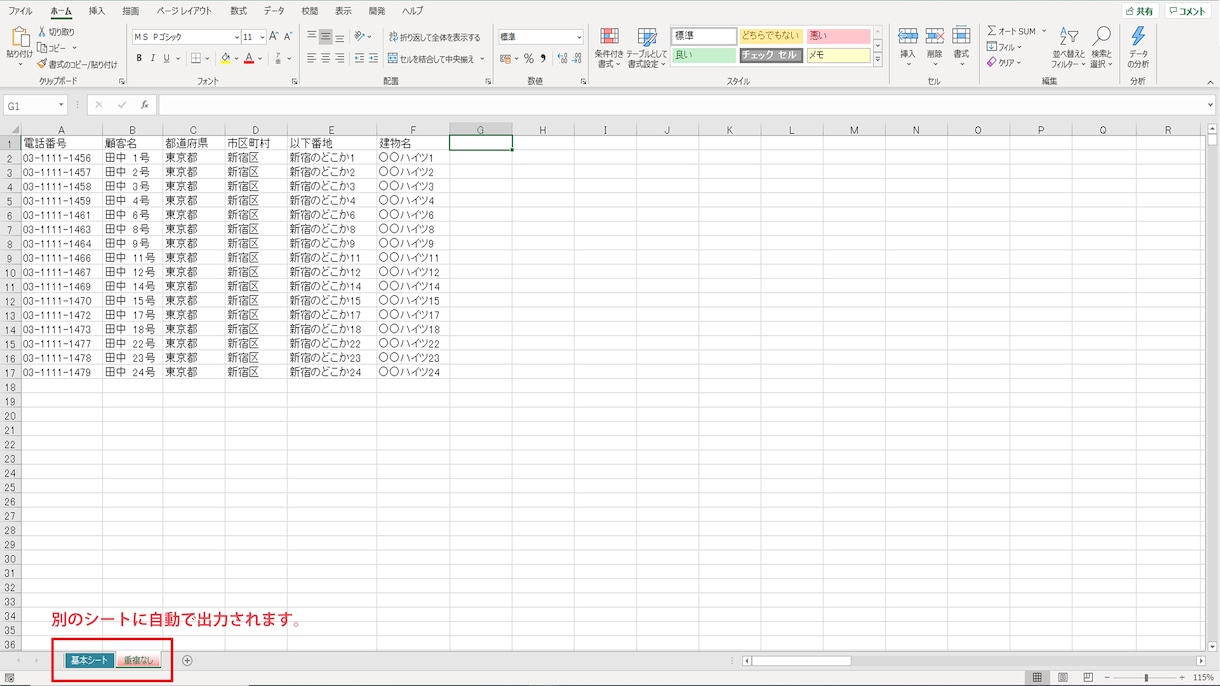
Task: Click the Insert cells (挿入) icon
Action: (908, 37)
